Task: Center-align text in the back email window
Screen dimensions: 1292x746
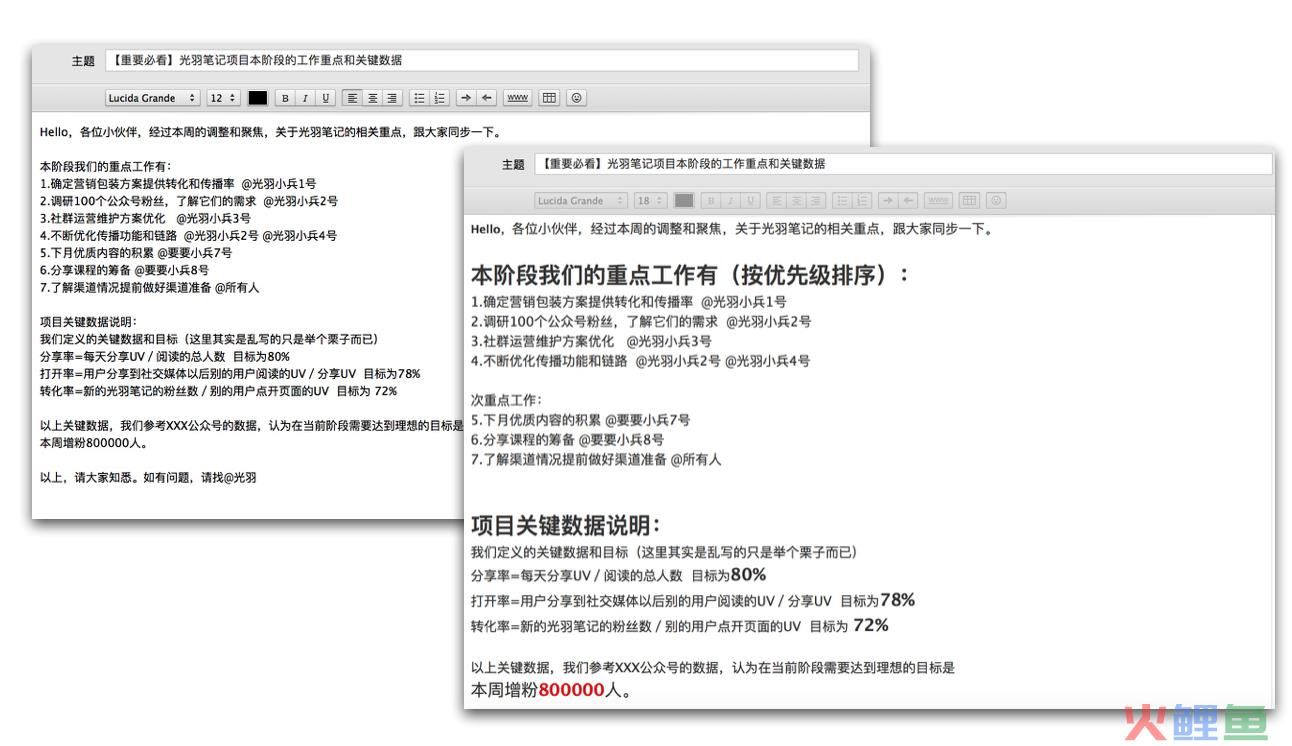Action: (372, 98)
